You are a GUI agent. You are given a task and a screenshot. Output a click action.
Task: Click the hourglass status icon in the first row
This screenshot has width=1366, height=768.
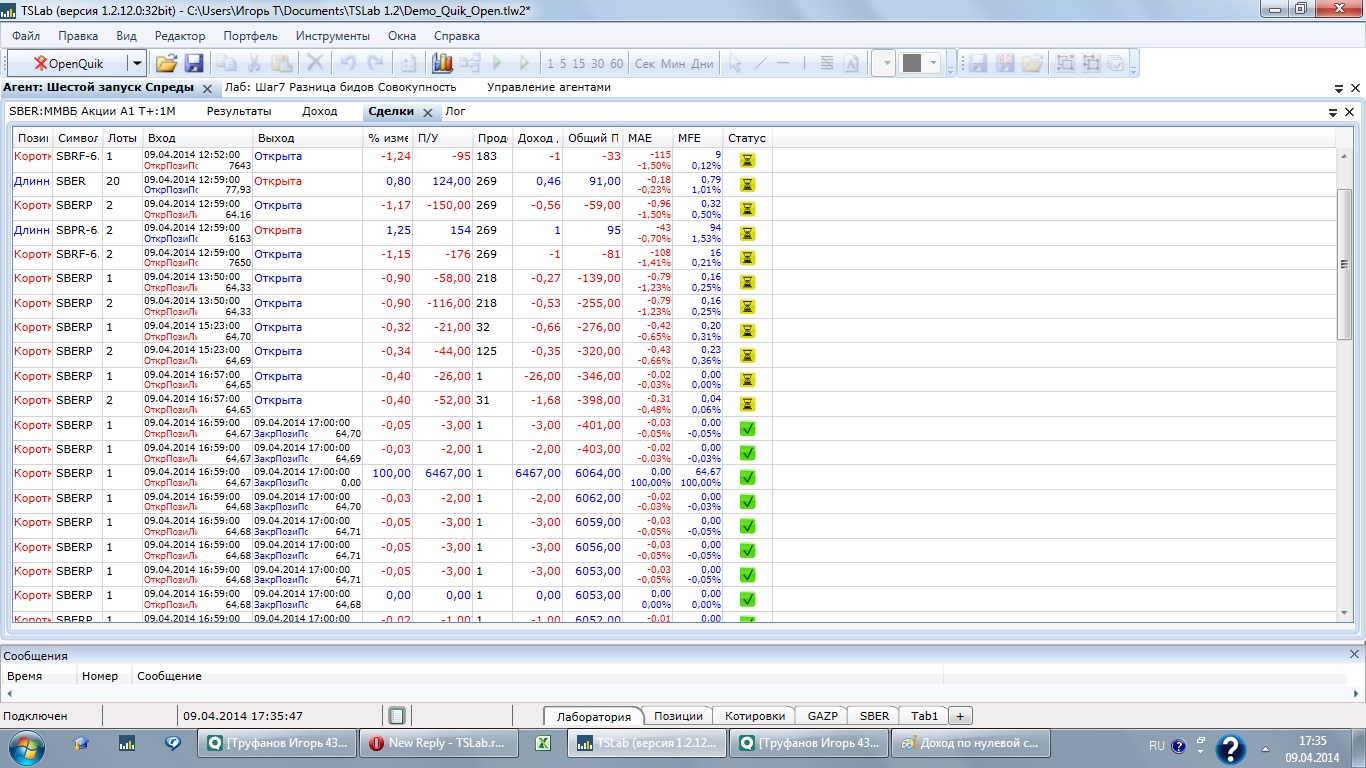[747, 160]
